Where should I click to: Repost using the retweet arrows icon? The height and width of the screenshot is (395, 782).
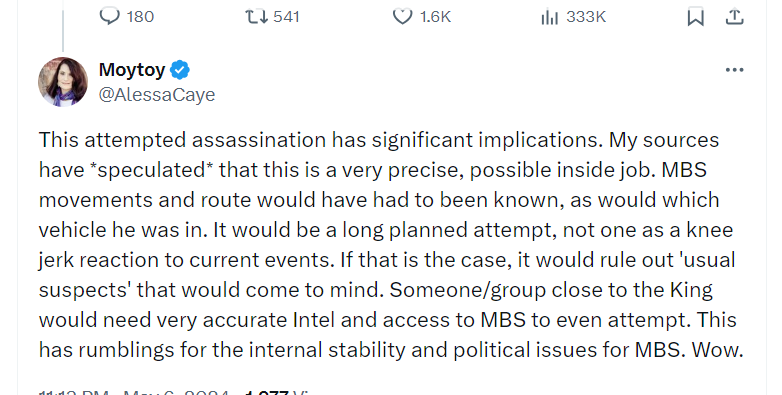click(x=256, y=16)
